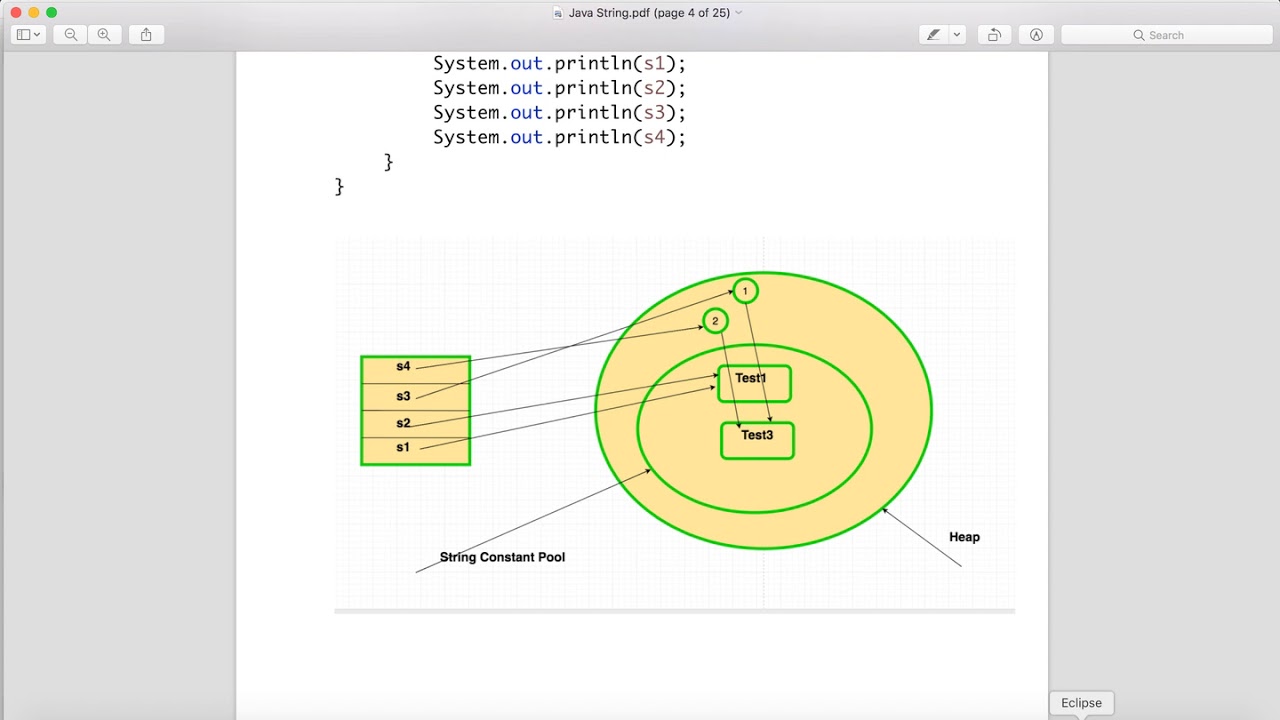Click the 'Test1' box in diagram
This screenshot has width=1280, height=720.
coord(754,384)
